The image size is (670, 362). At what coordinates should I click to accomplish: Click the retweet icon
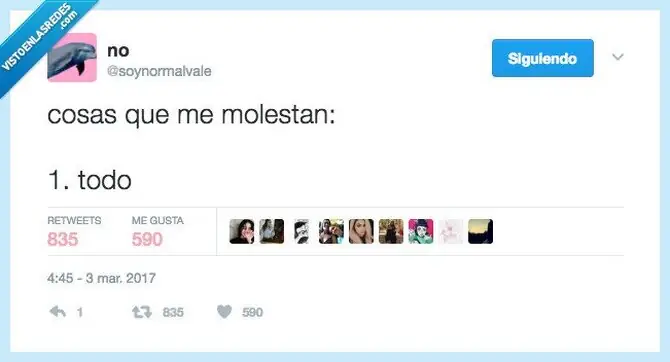141,312
